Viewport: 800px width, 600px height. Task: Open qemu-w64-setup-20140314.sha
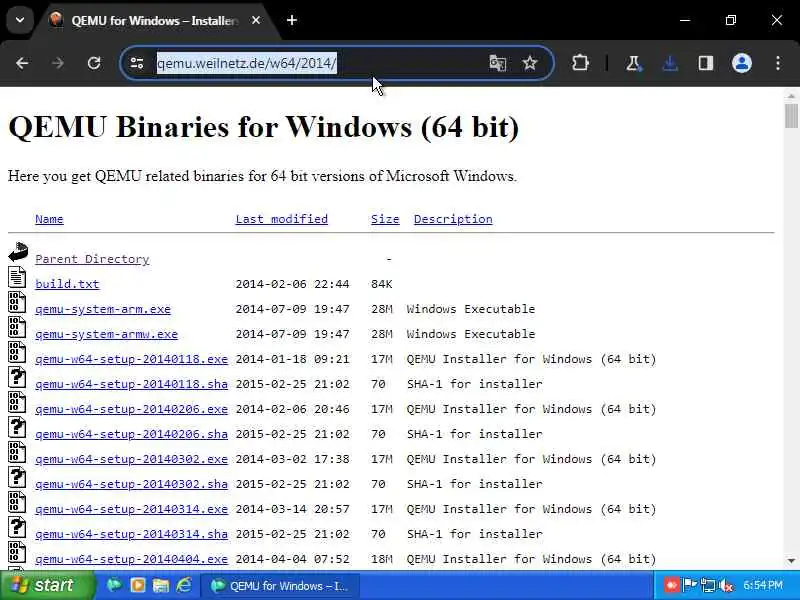(x=132, y=534)
